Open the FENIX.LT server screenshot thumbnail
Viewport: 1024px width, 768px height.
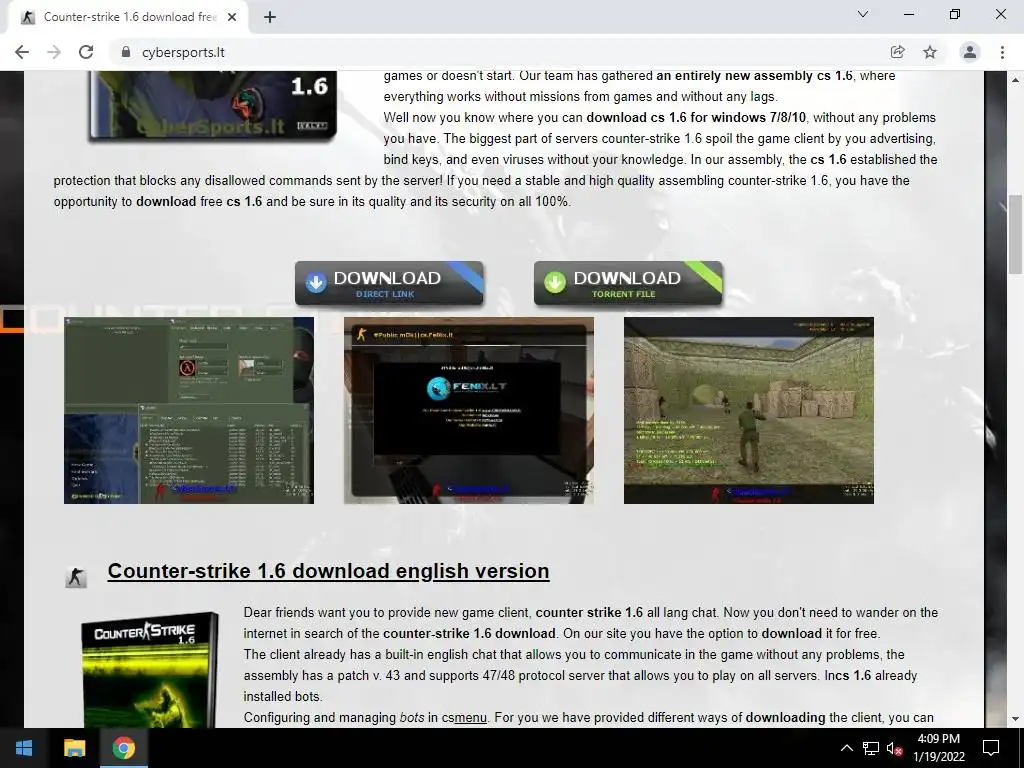click(x=469, y=410)
